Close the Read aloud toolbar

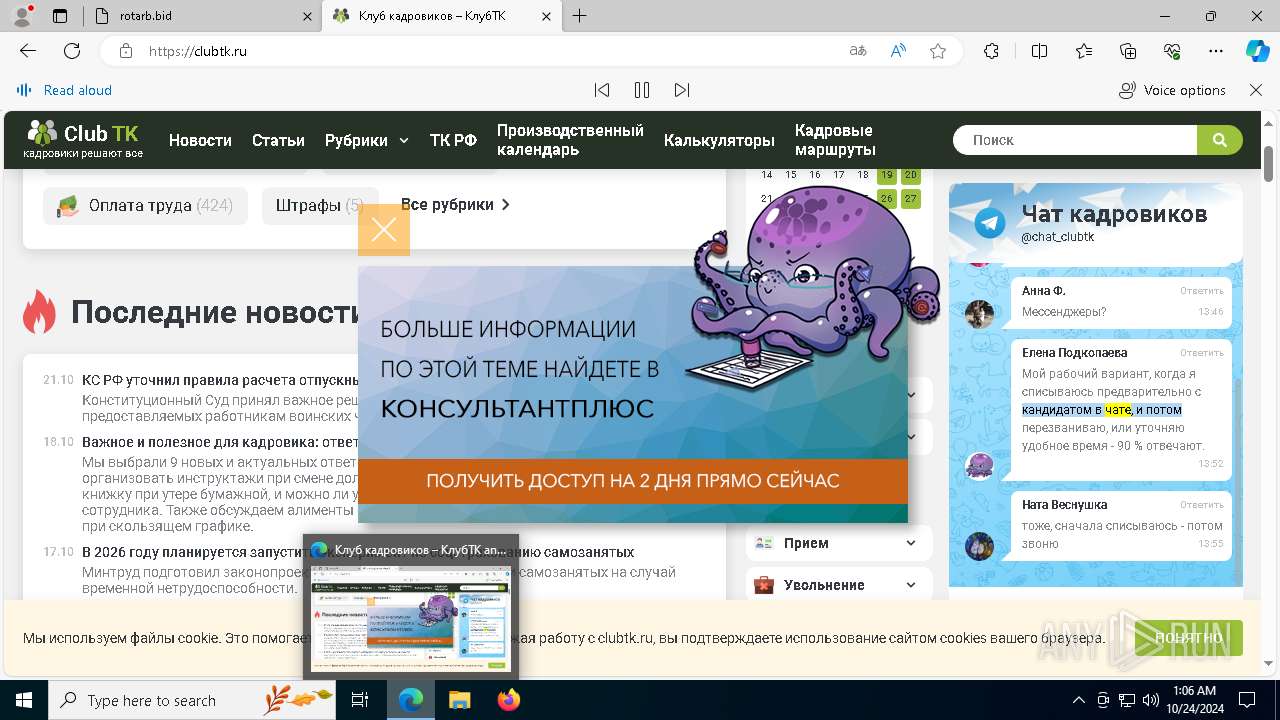(x=1256, y=90)
